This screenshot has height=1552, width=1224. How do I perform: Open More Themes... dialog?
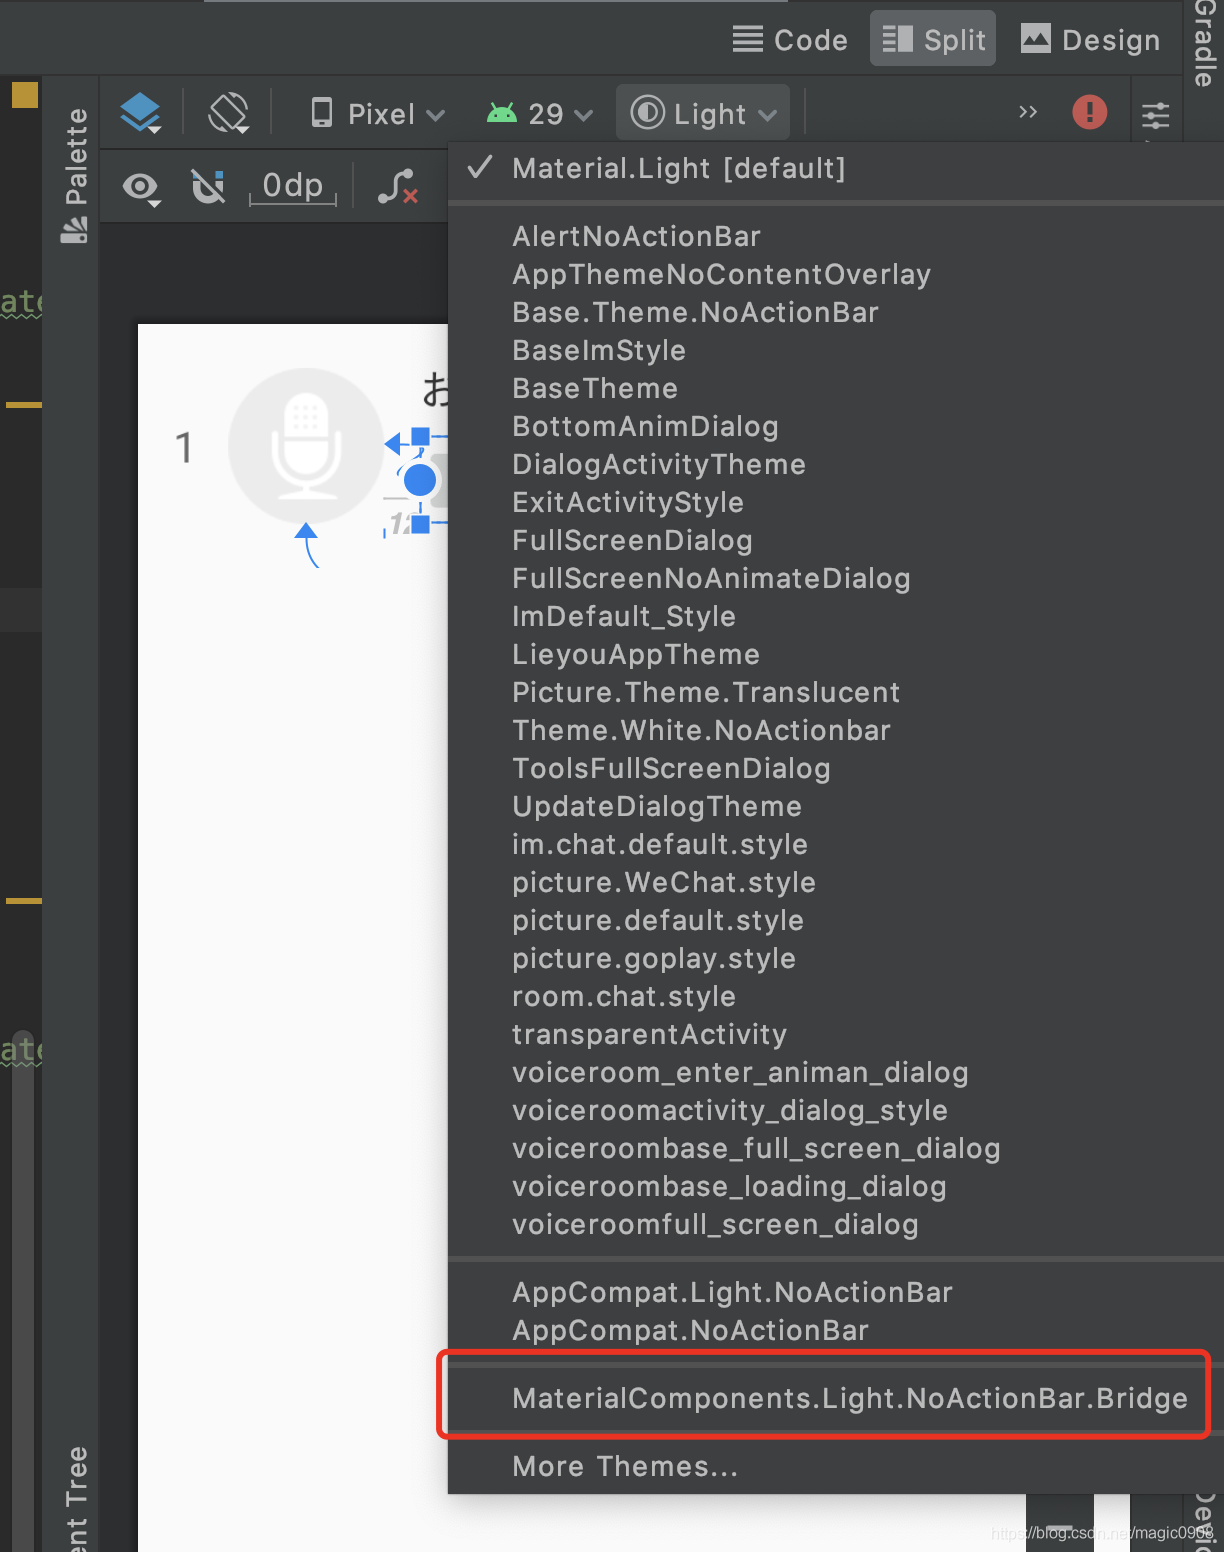pos(836,1466)
